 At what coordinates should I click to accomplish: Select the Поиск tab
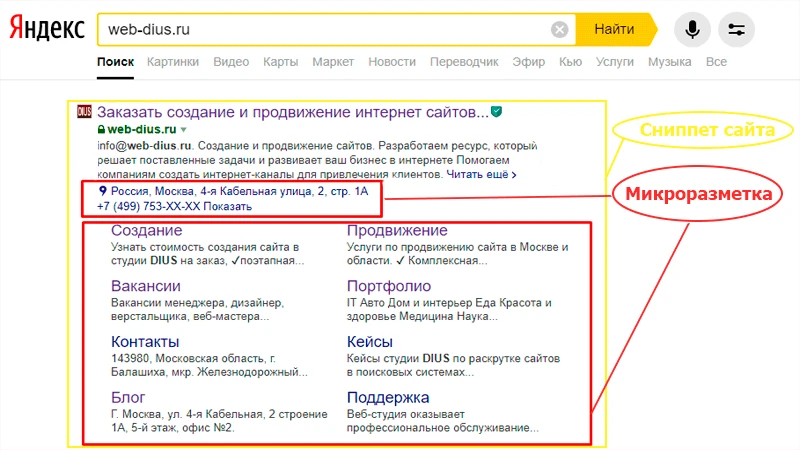tap(115, 62)
